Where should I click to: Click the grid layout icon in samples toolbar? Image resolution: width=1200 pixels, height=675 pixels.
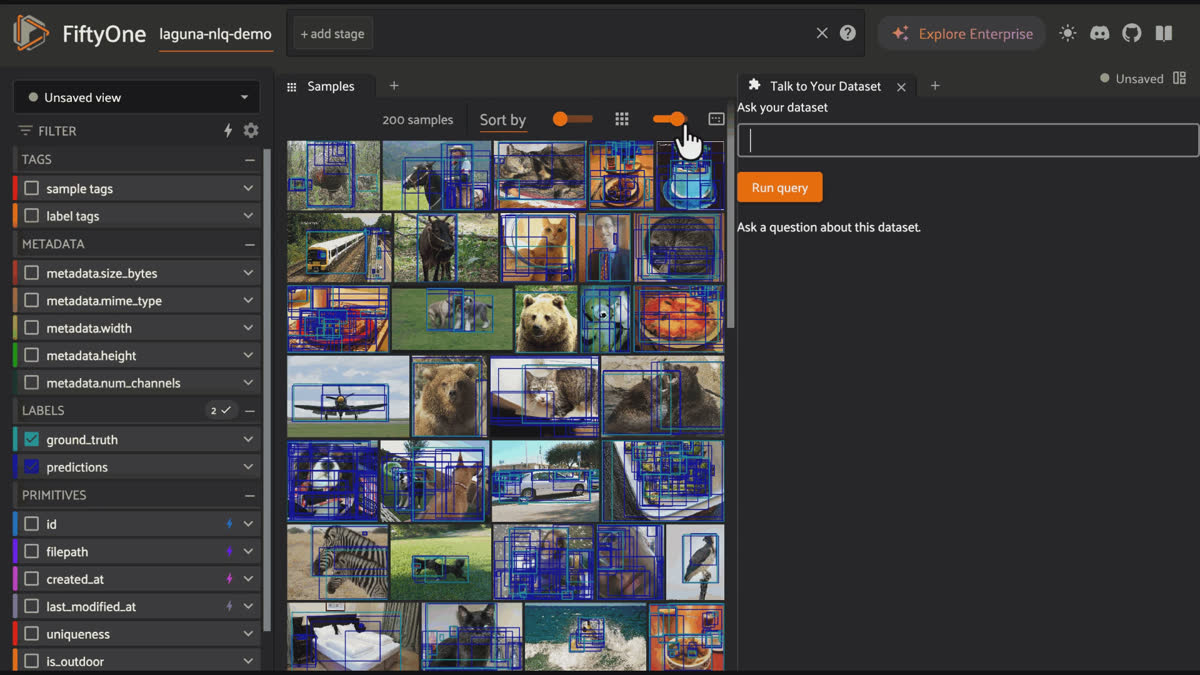pyautogui.click(x=622, y=119)
